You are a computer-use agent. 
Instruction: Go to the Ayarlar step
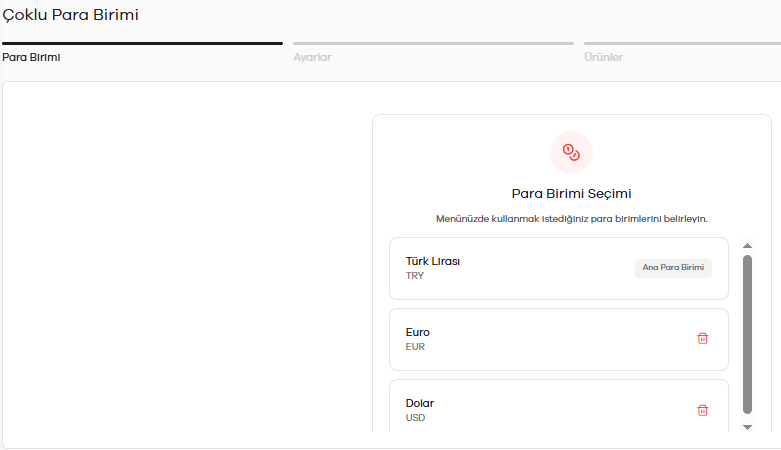[x=312, y=57]
